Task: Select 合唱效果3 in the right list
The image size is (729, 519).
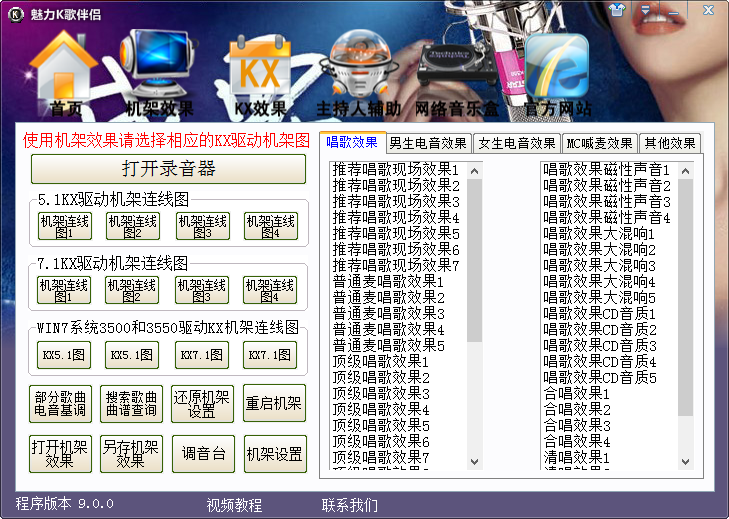Action: pyautogui.click(x=577, y=425)
